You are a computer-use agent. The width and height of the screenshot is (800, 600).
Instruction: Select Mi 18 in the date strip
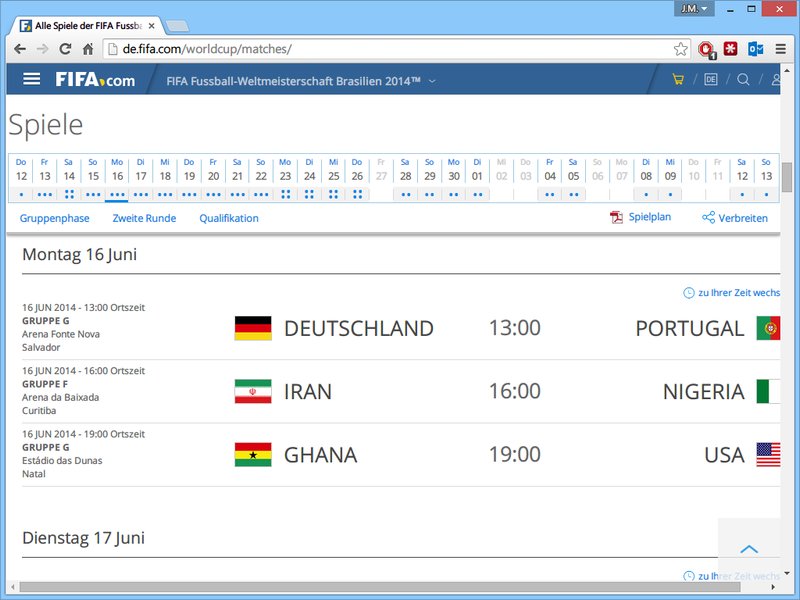pyautogui.click(x=165, y=178)
